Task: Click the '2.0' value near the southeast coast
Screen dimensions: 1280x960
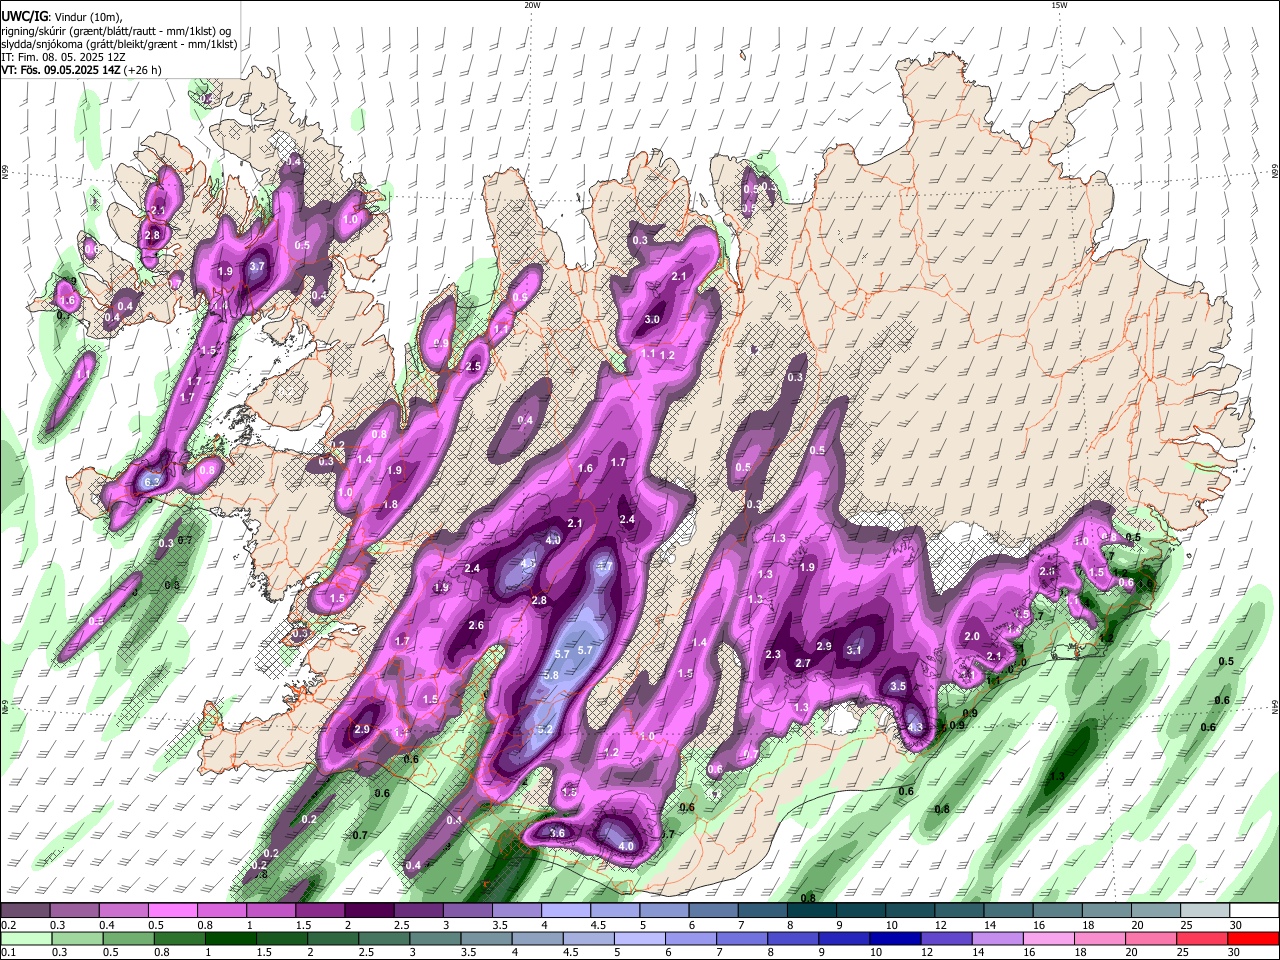Action: pyautogui.click(x=972, y=637)
